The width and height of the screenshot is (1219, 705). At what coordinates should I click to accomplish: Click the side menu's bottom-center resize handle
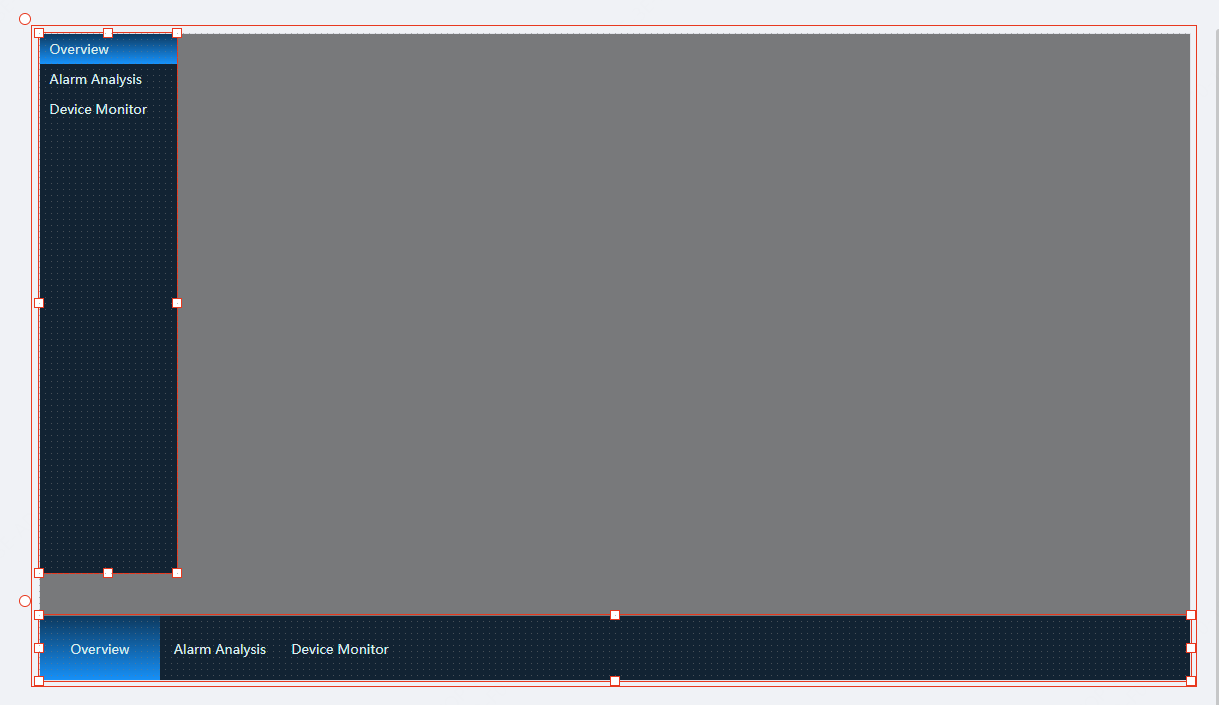click(x=108, y=573)
